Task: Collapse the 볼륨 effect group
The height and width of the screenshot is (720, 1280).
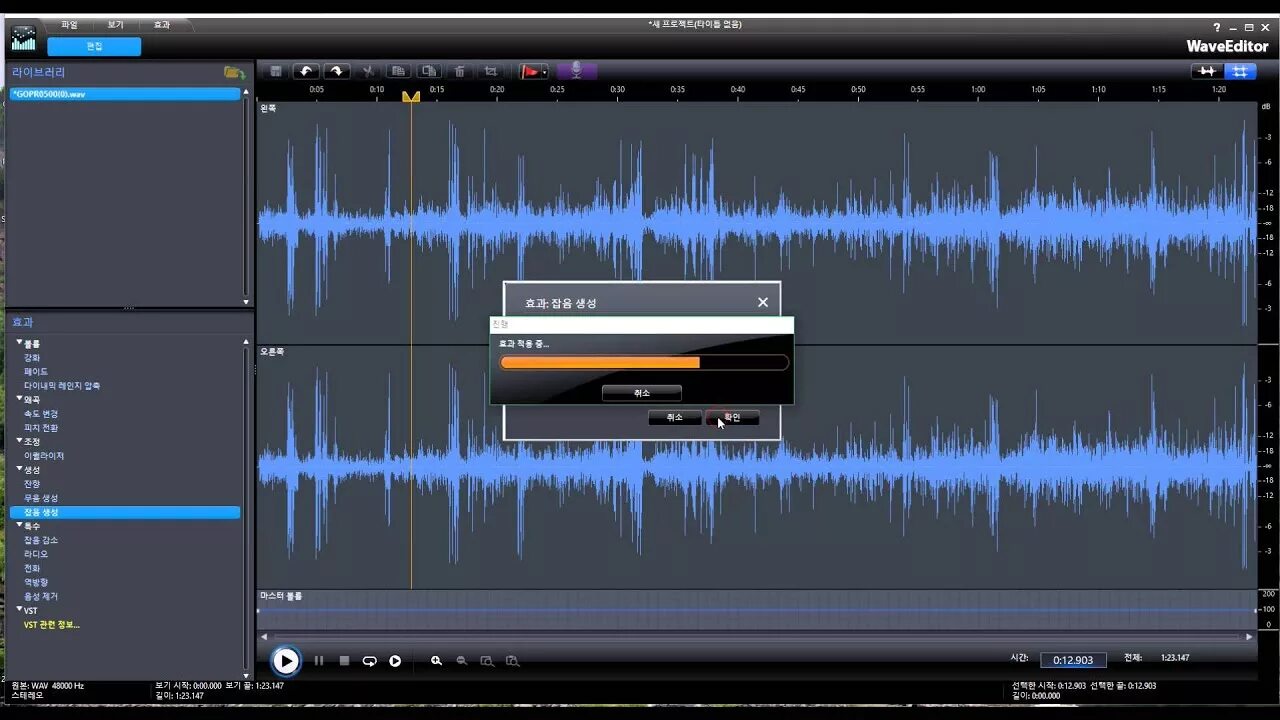Action: 19,343
